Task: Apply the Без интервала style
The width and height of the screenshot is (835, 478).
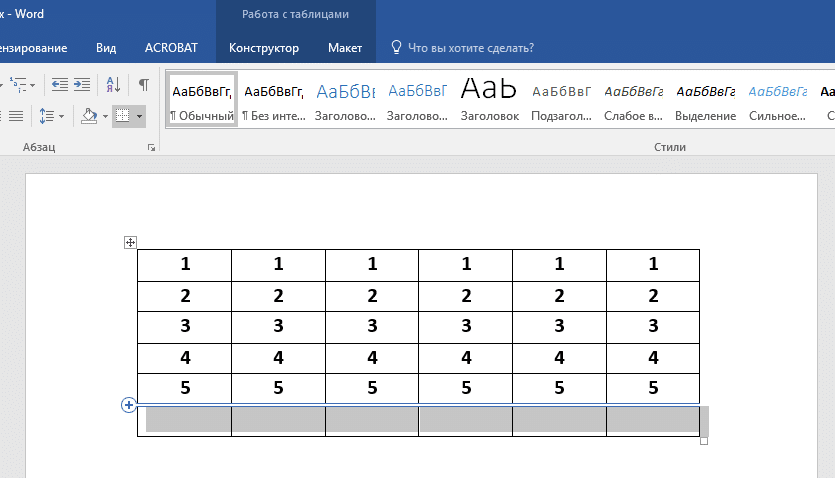Action: 274,102
